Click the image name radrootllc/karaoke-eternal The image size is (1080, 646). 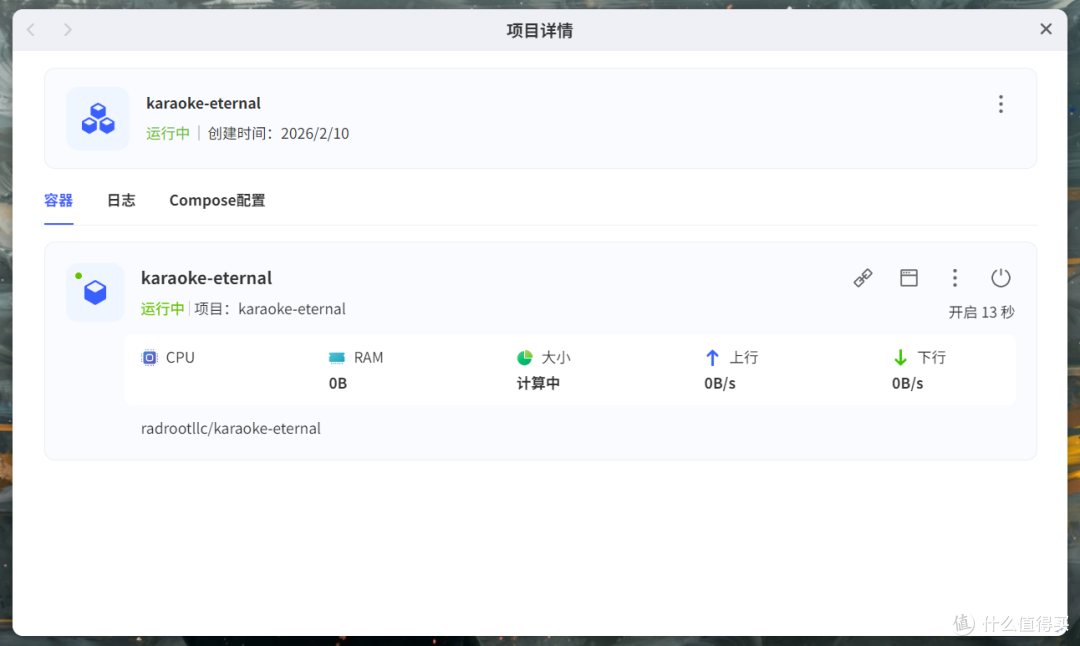tap(231, 428)
